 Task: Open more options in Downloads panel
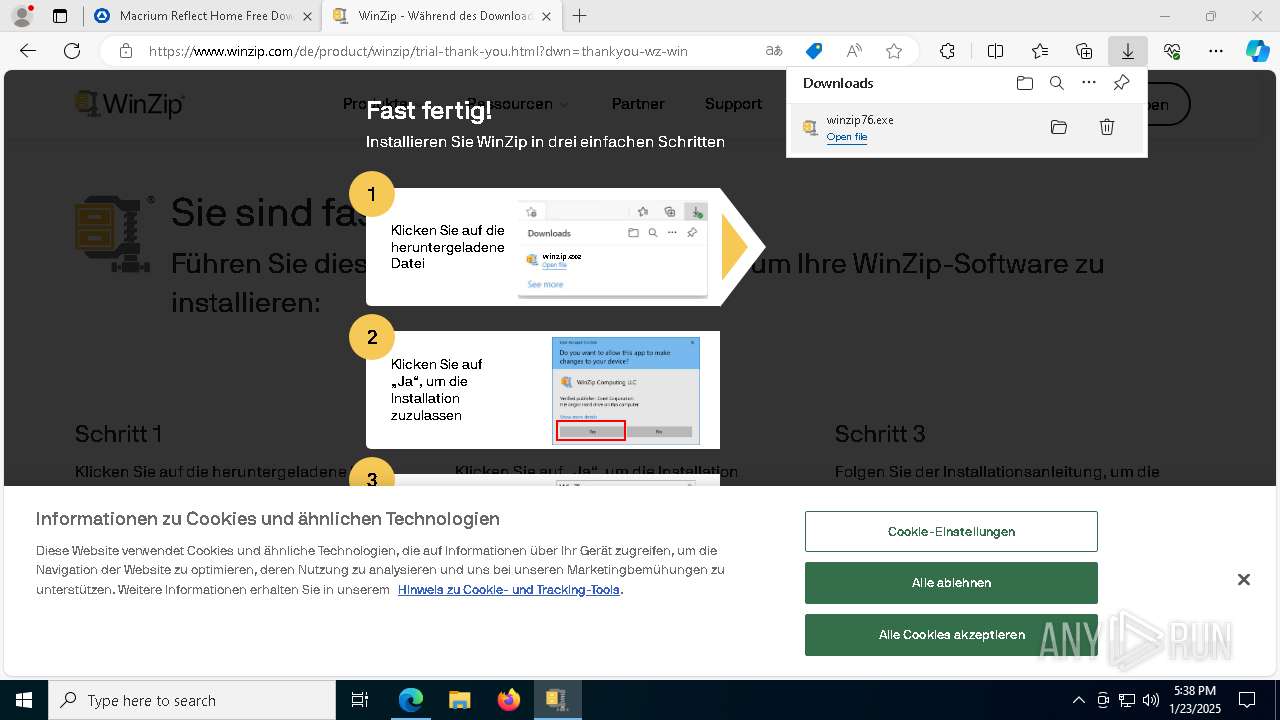pyautogui.click(x=1089, y=83)
